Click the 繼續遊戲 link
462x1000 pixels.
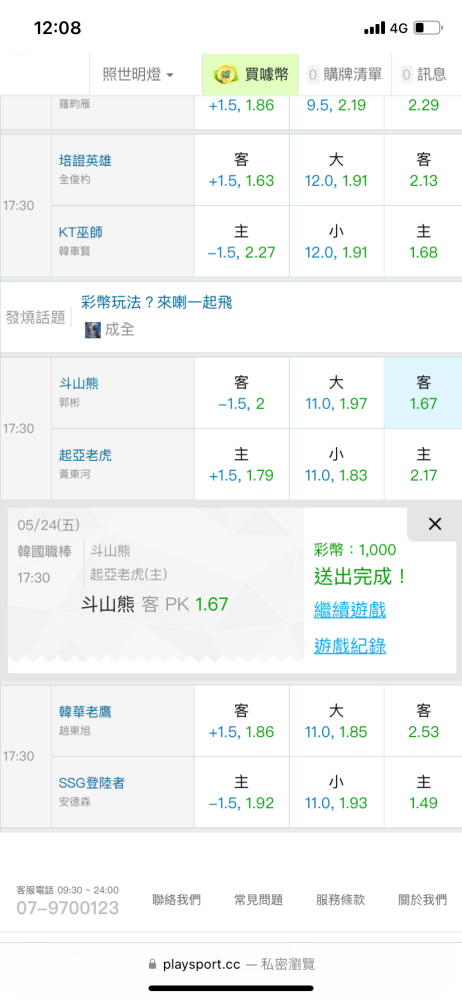(x=350, y=610)
